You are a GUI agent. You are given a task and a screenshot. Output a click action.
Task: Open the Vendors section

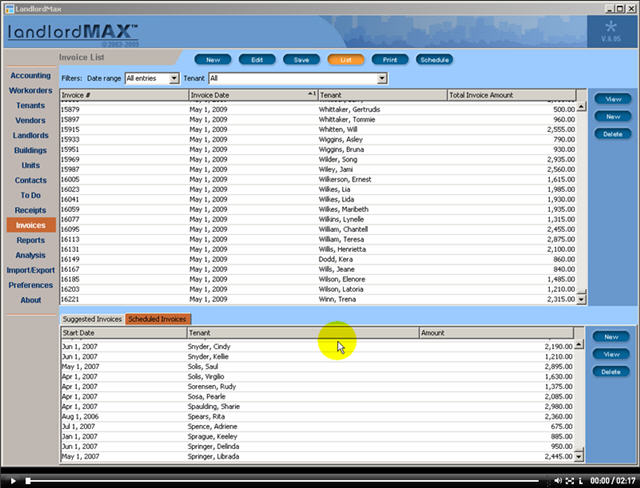[31, 120]
